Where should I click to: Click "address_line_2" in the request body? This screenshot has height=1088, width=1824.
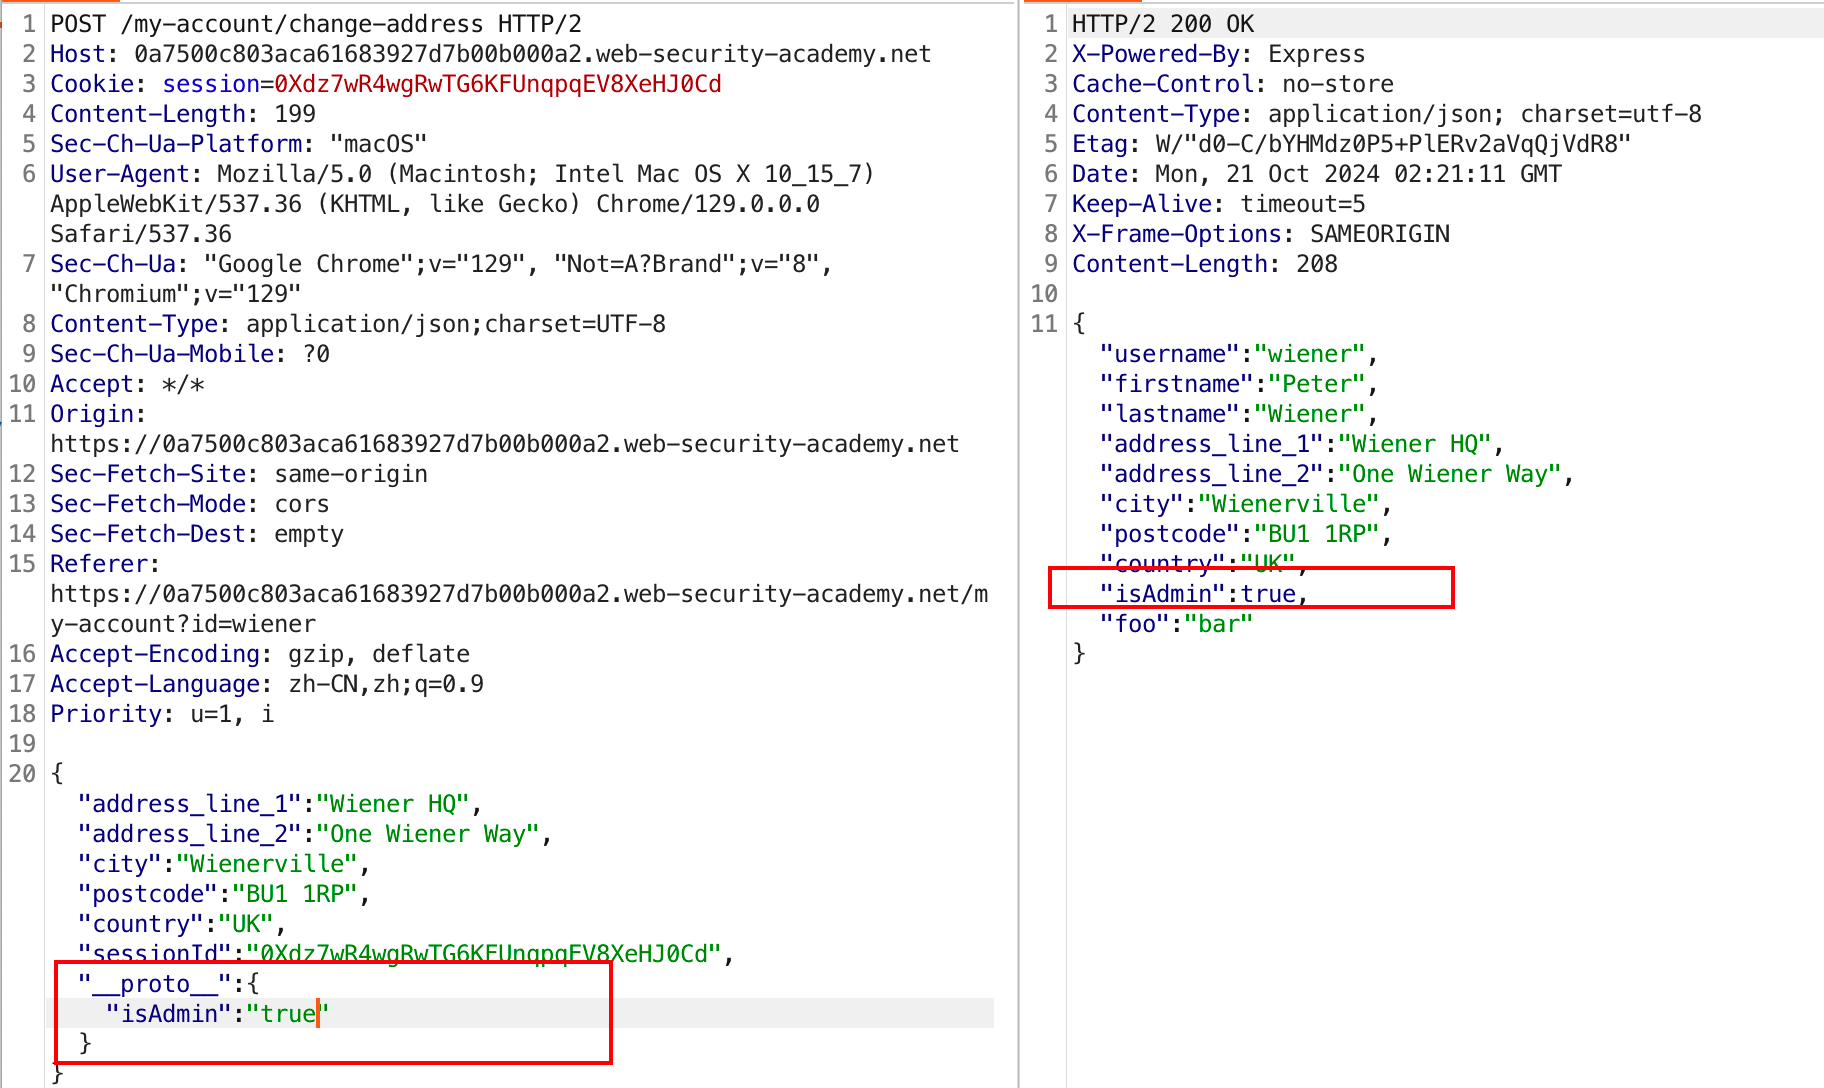190,834
